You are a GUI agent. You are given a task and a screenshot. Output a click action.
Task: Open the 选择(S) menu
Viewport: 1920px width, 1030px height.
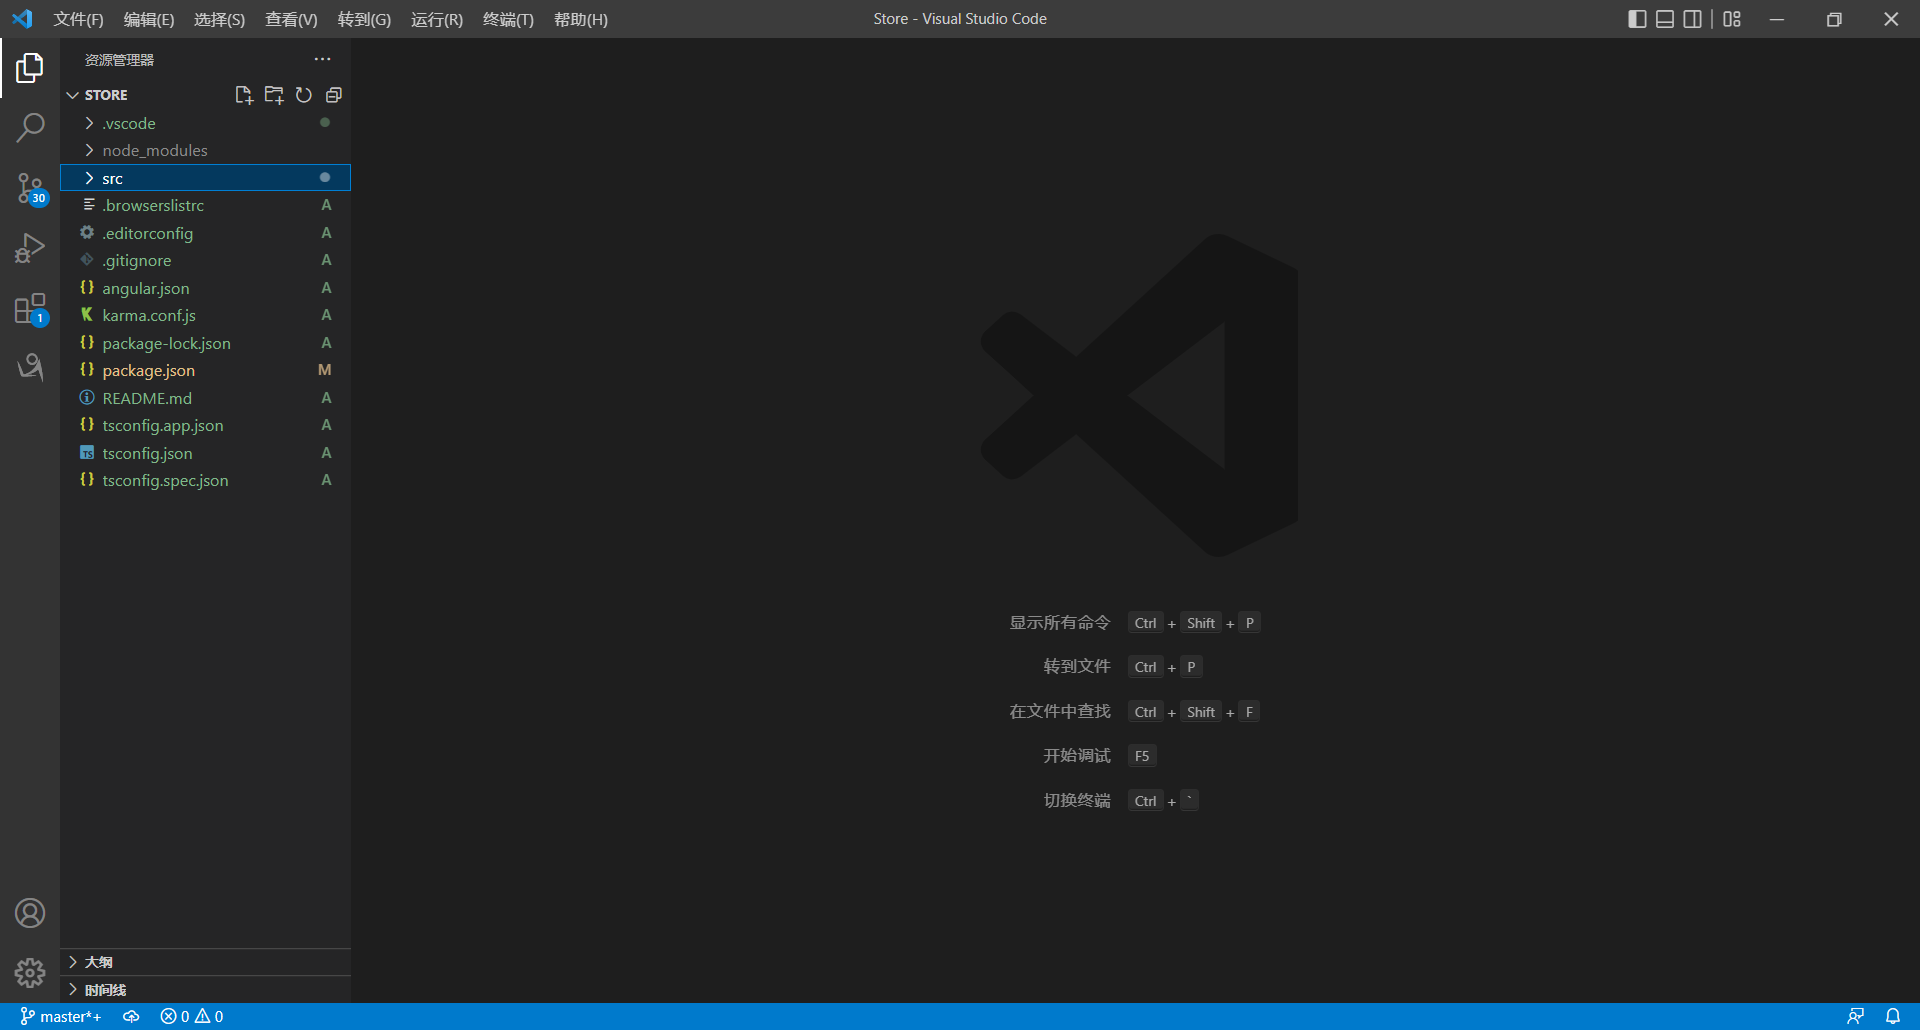pyautogui.click(x=219, y=19)
